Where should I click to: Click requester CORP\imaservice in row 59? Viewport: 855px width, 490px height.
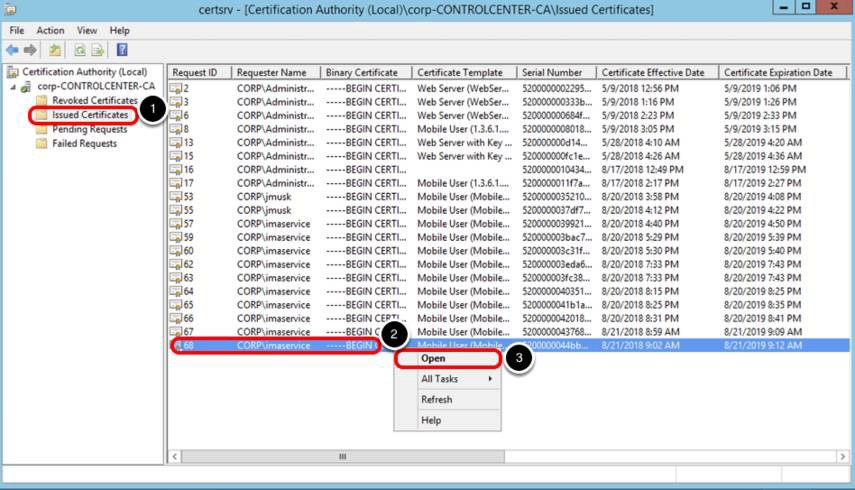[x=273, y=237]
